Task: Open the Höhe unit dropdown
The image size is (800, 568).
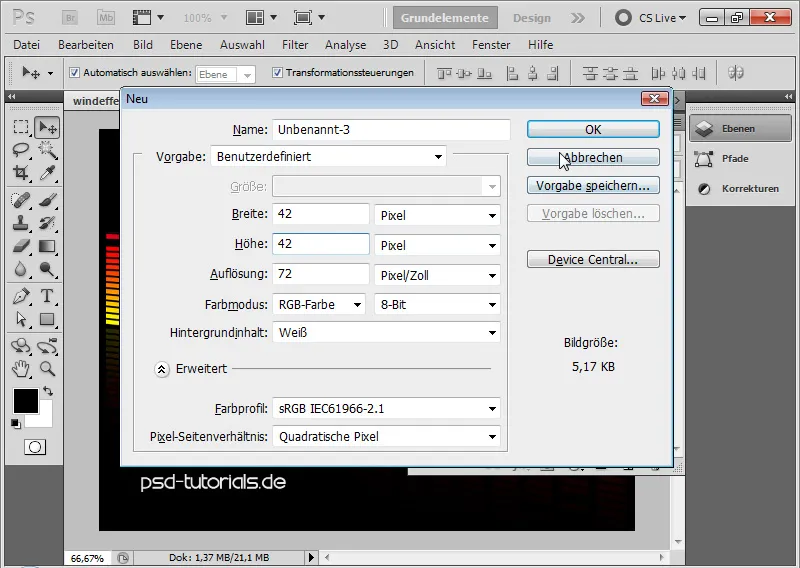Action: click(437, 245)
